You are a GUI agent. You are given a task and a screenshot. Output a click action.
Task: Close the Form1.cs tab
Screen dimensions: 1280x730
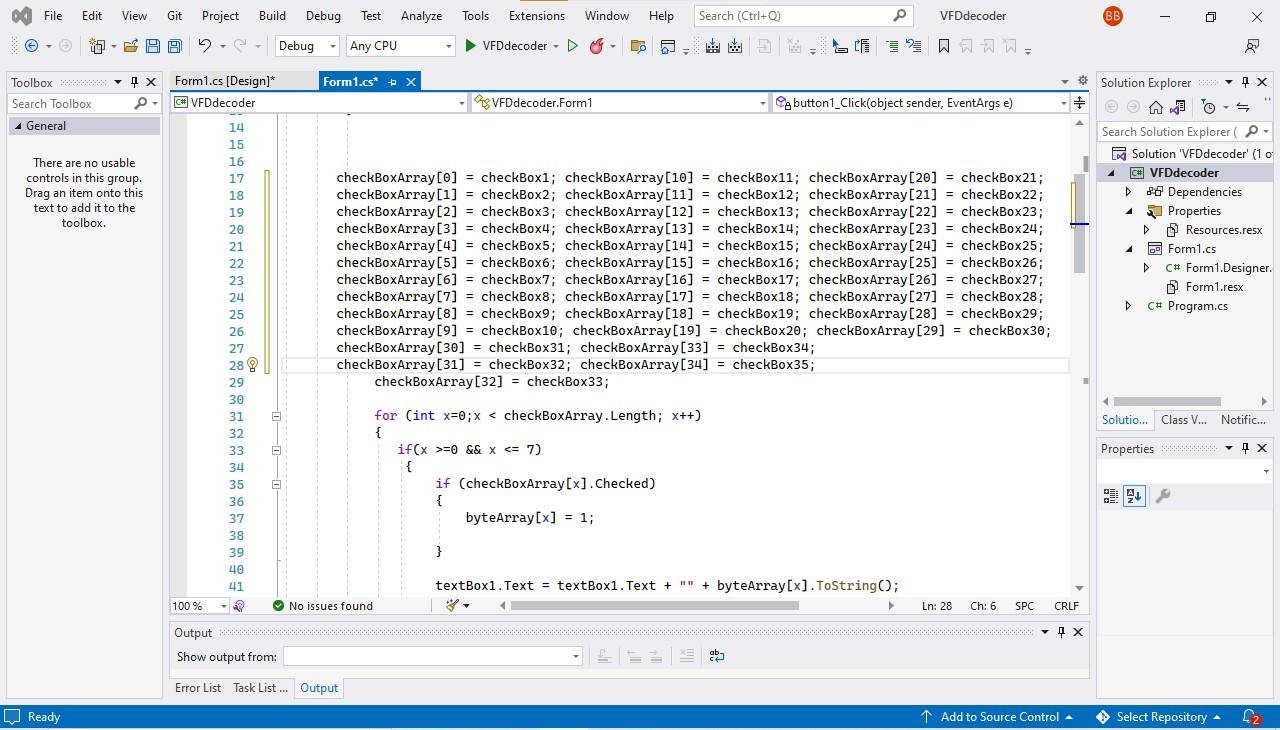tap(411, 82)
